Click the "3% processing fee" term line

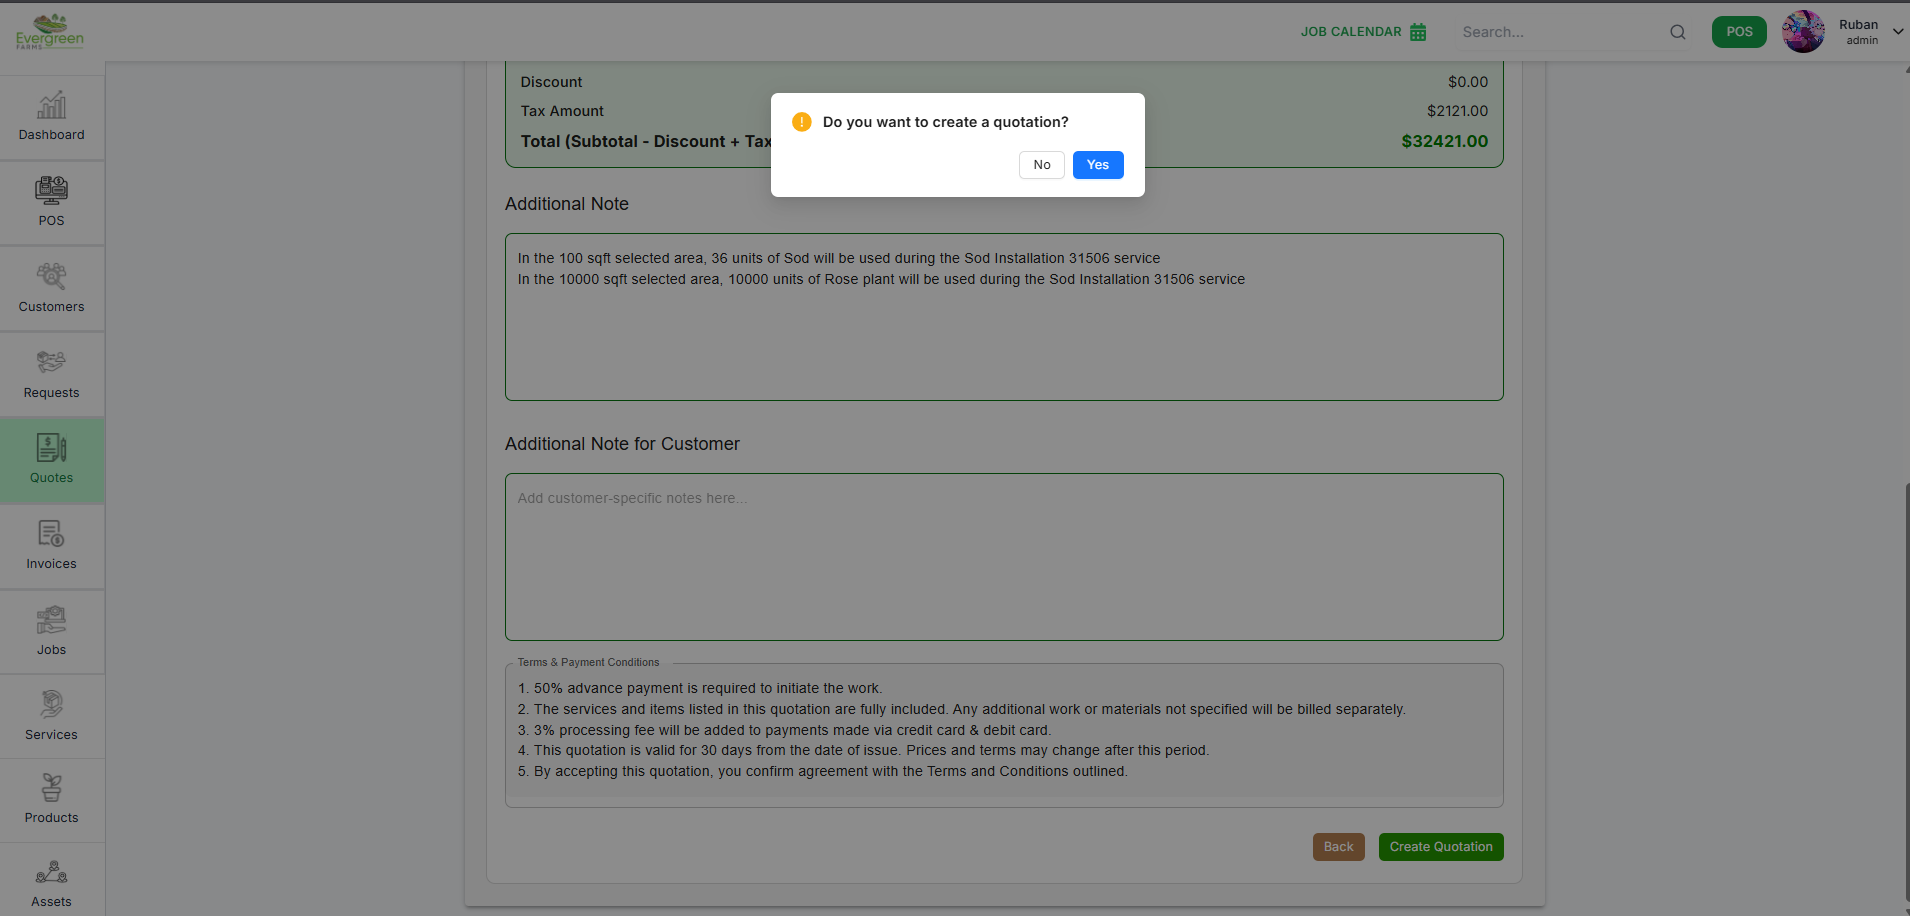[x=784, y=730]
